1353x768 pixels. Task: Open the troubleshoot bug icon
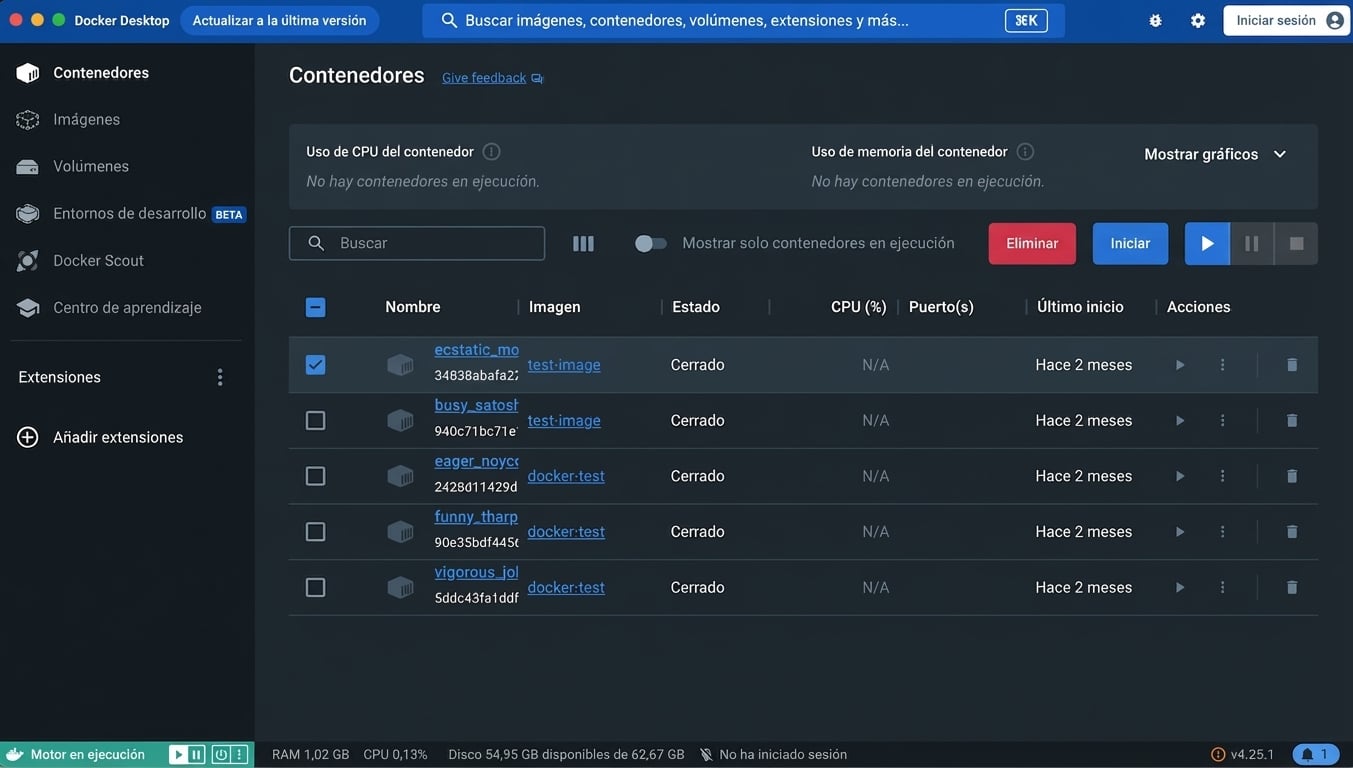coord(1155,20)
